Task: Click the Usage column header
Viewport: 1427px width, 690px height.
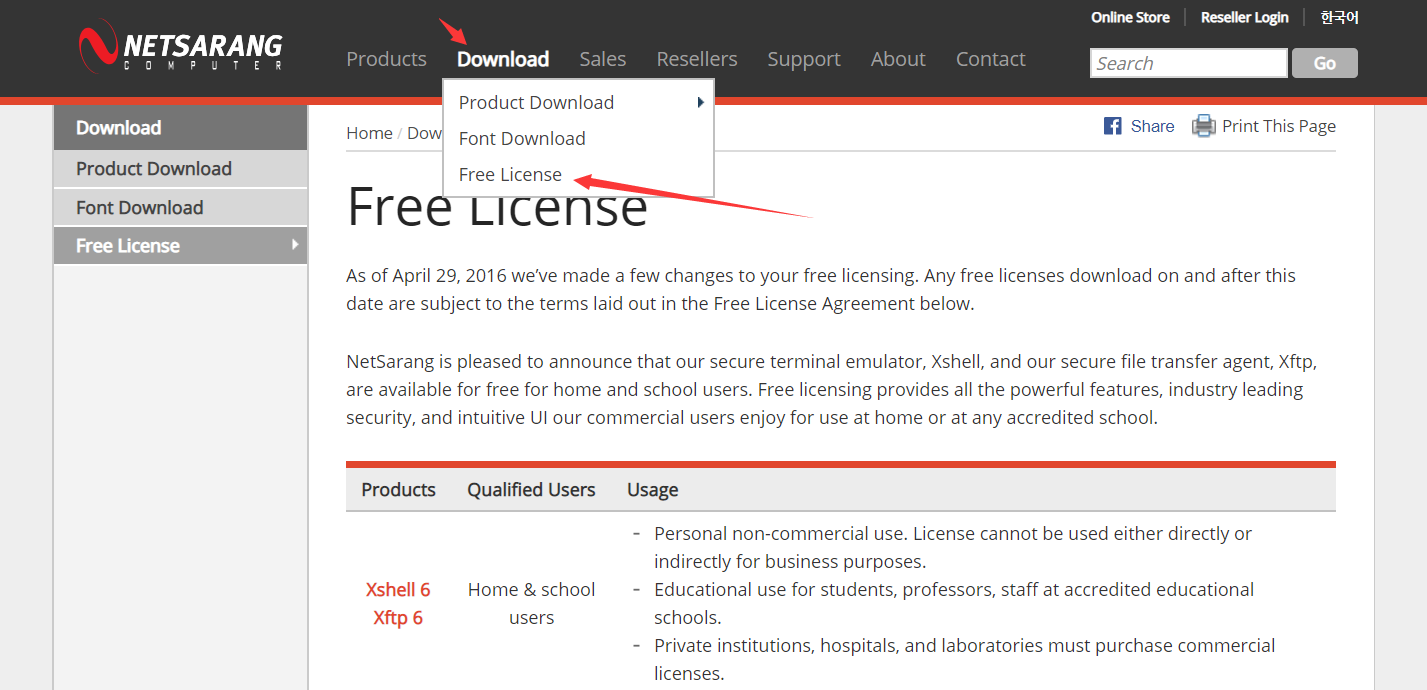Action: 652,489
